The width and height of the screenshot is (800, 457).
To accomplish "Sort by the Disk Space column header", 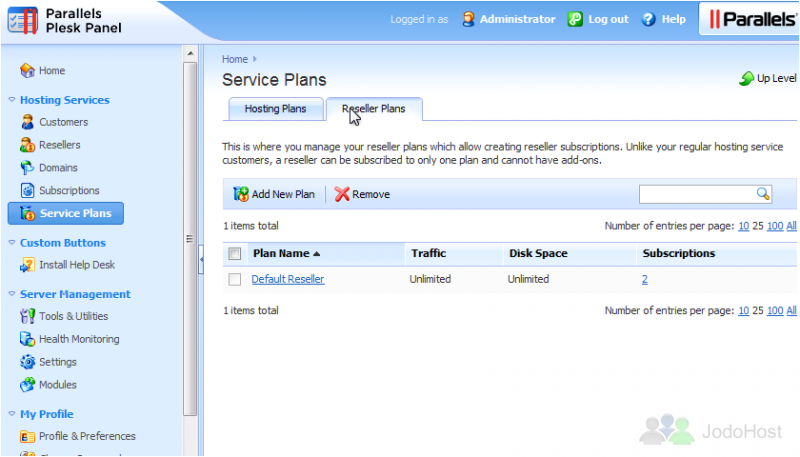I will point(538,253).
